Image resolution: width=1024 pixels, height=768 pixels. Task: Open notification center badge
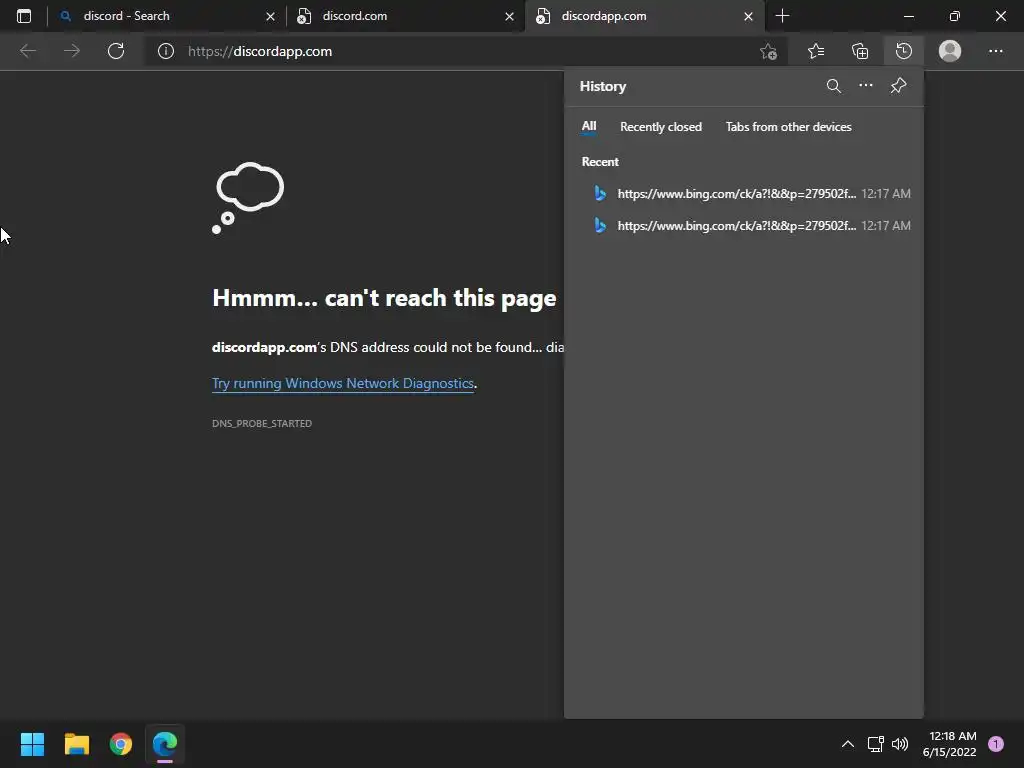(x=995, y=744)
